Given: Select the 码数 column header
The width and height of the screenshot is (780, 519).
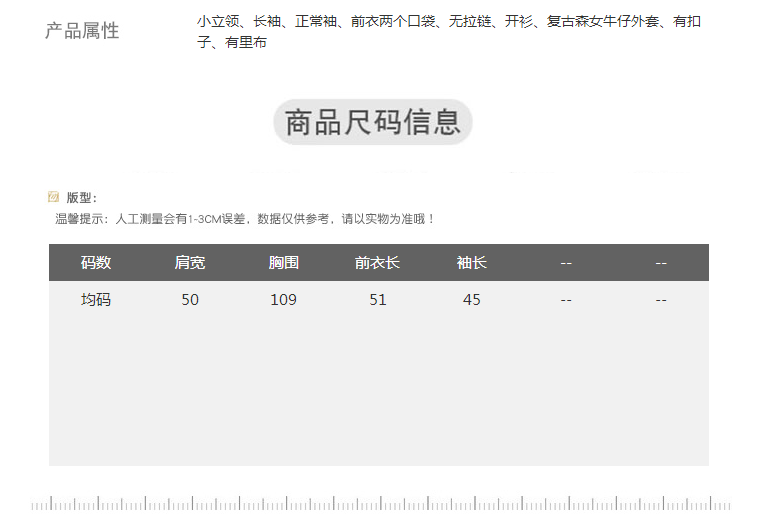Looking at the screenshot, I should (96, 263).
